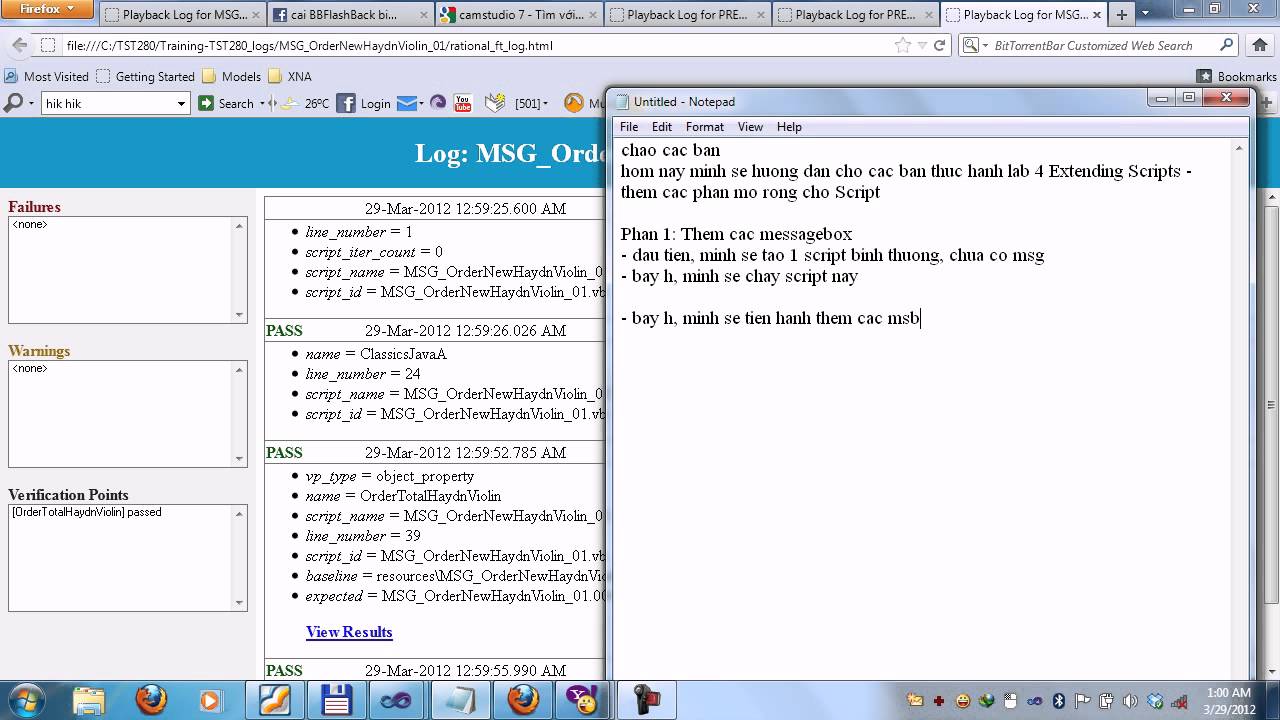This screenshot has height=720, width=1280.
Task: Open the View Results link
Action: pos(349,632)
